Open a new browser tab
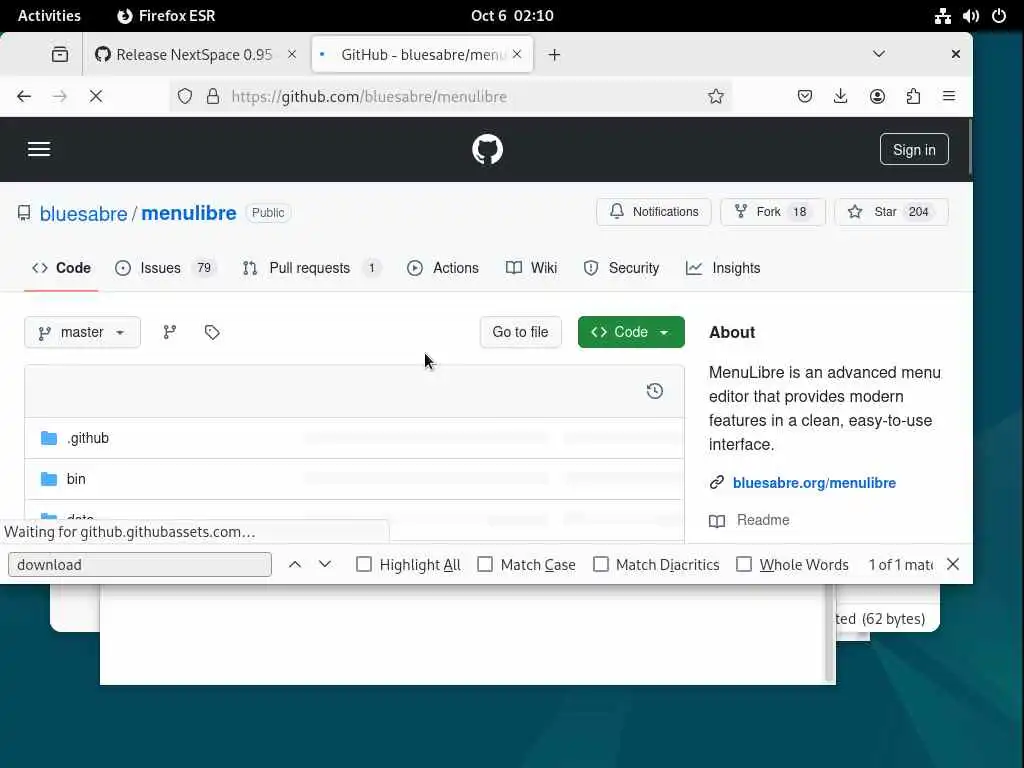Screen dimensions: 1024x768 click(554, 55)
